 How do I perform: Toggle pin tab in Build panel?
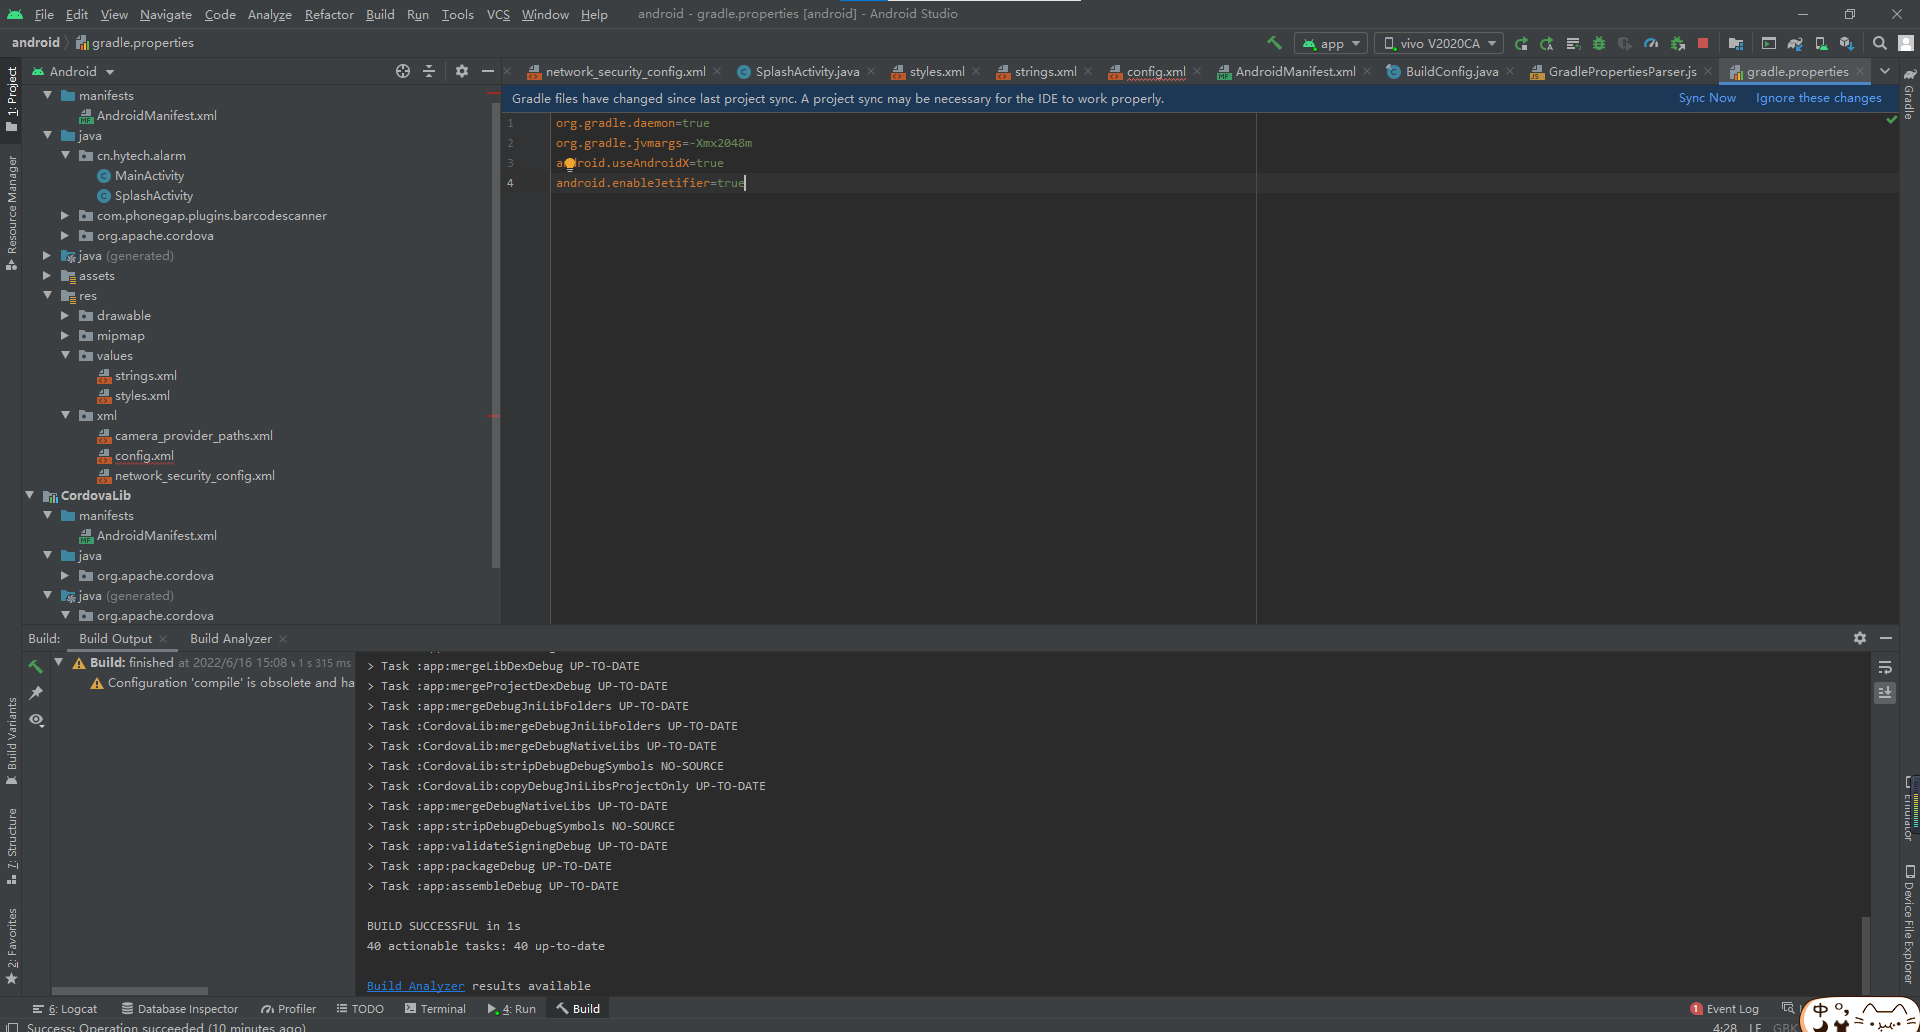(37, 692)
